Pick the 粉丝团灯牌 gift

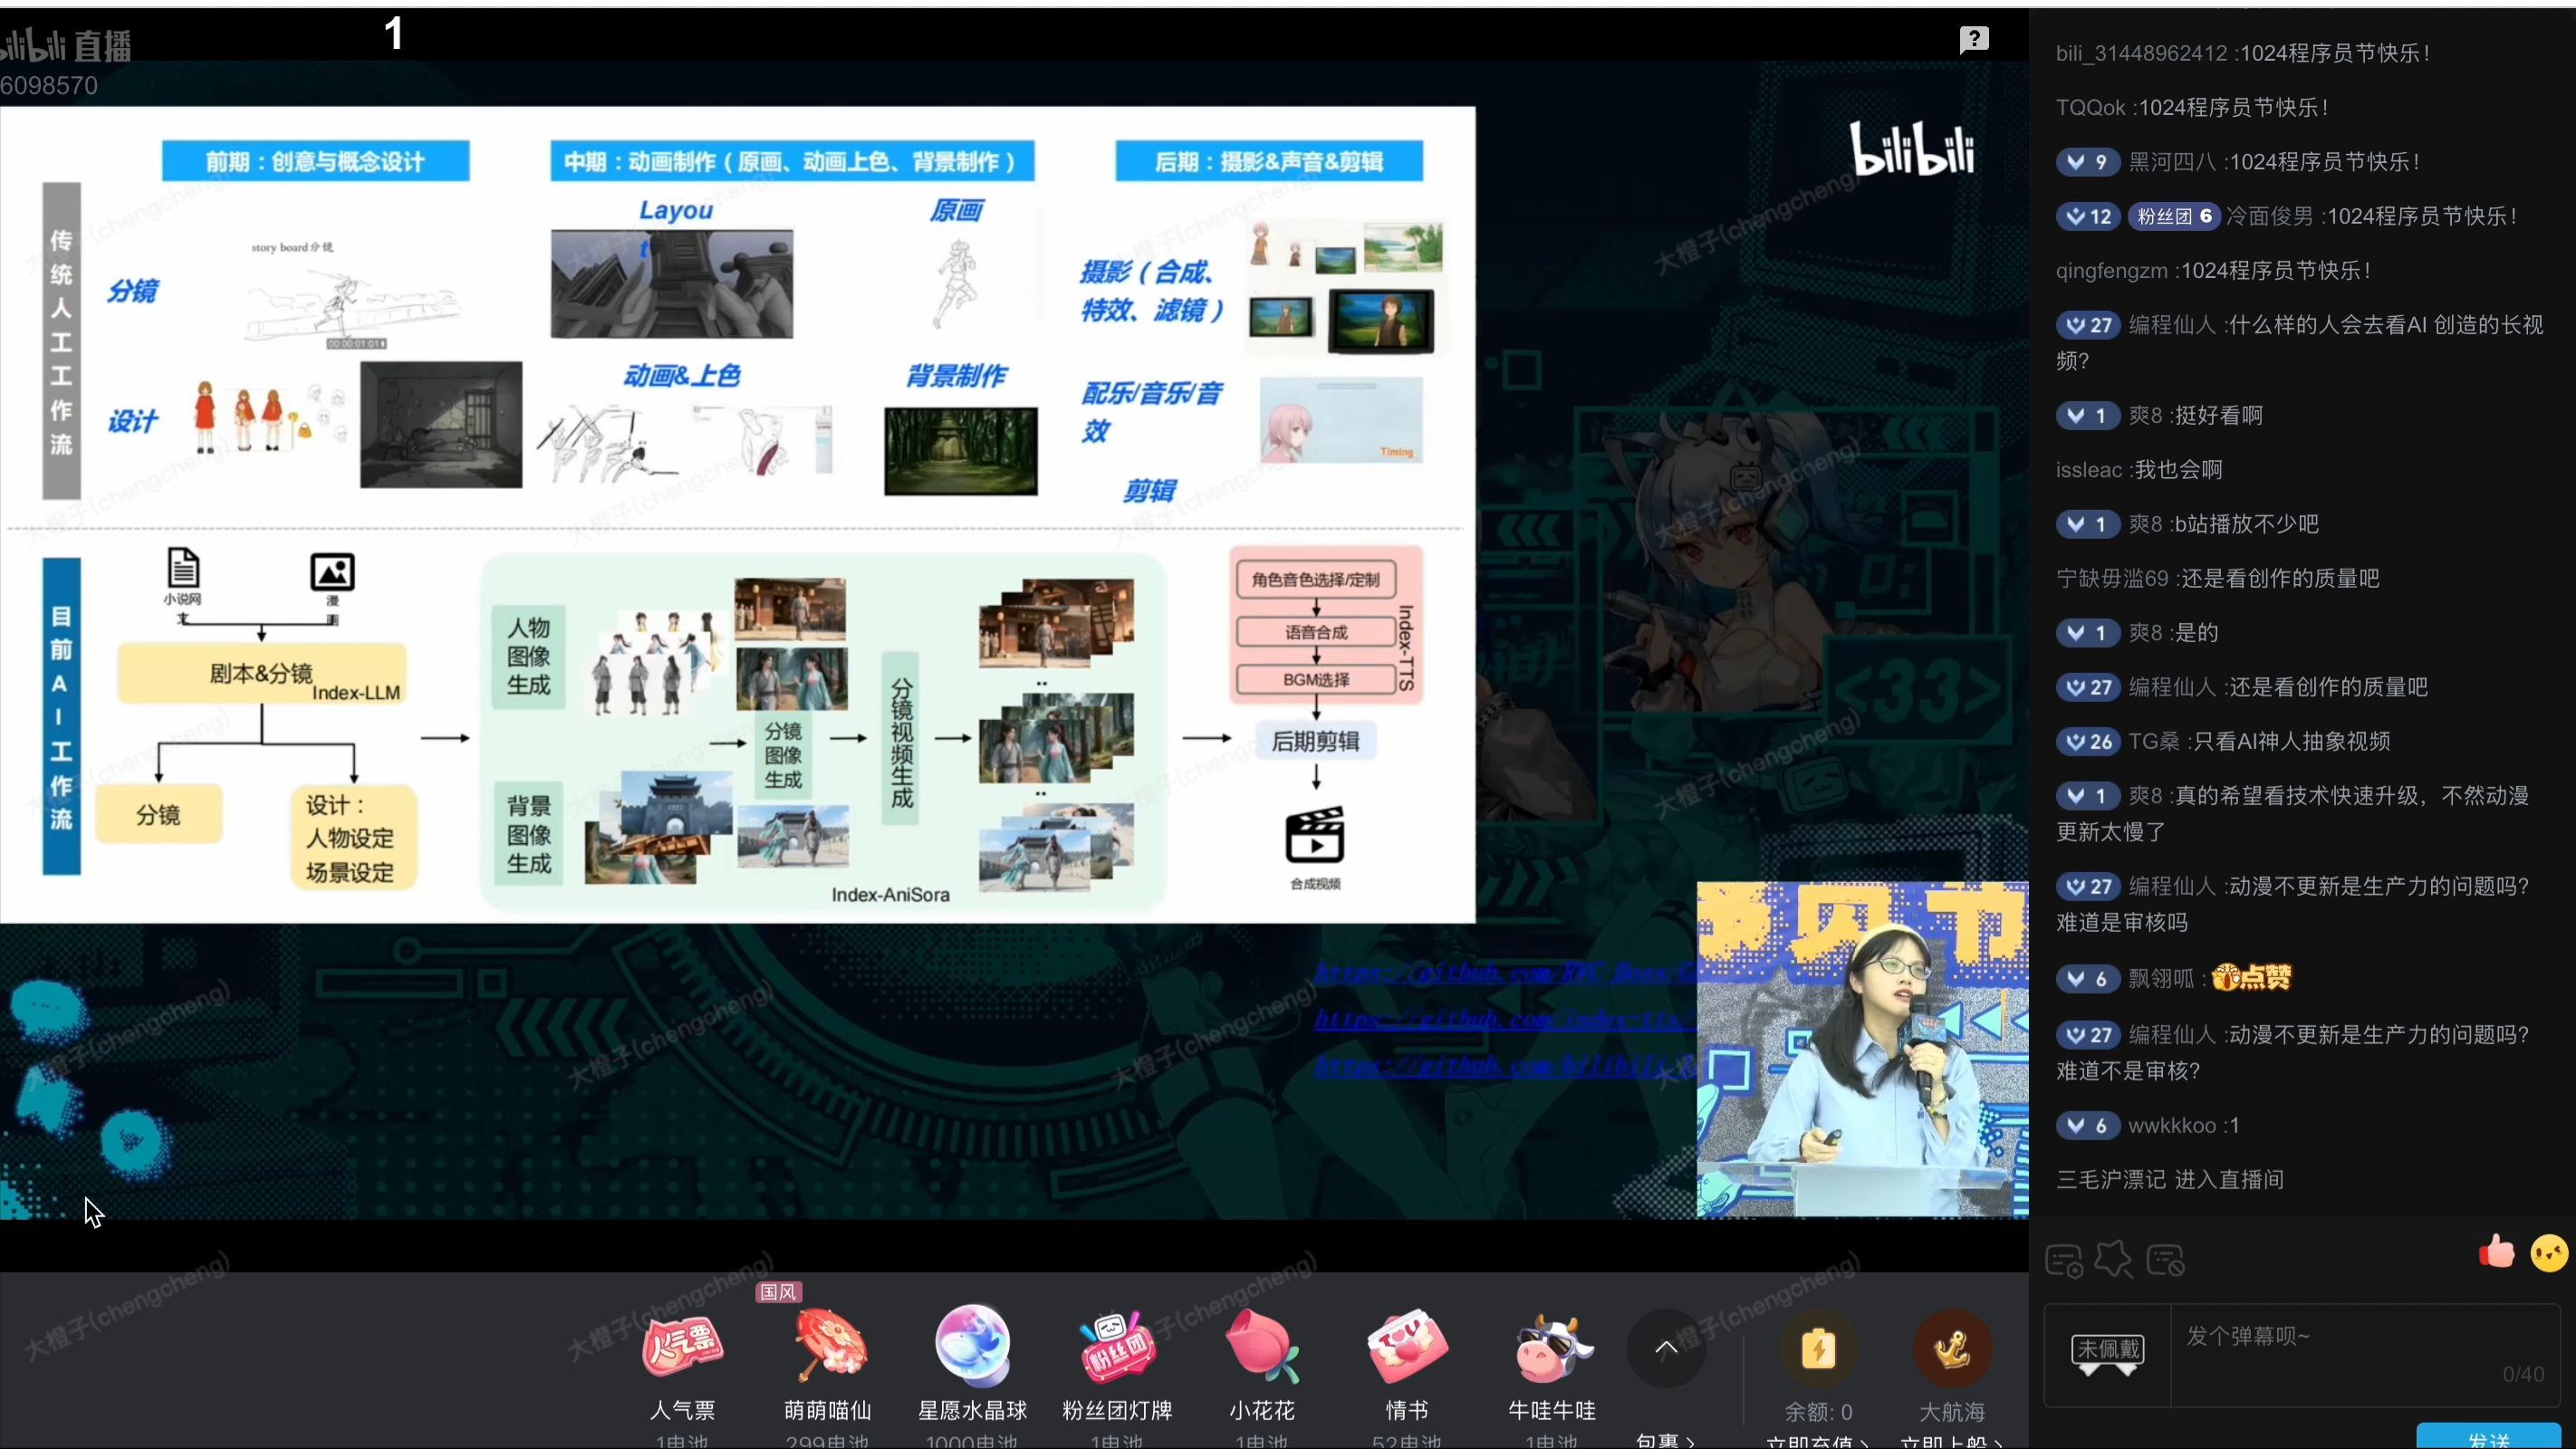pos(1117,1346)
